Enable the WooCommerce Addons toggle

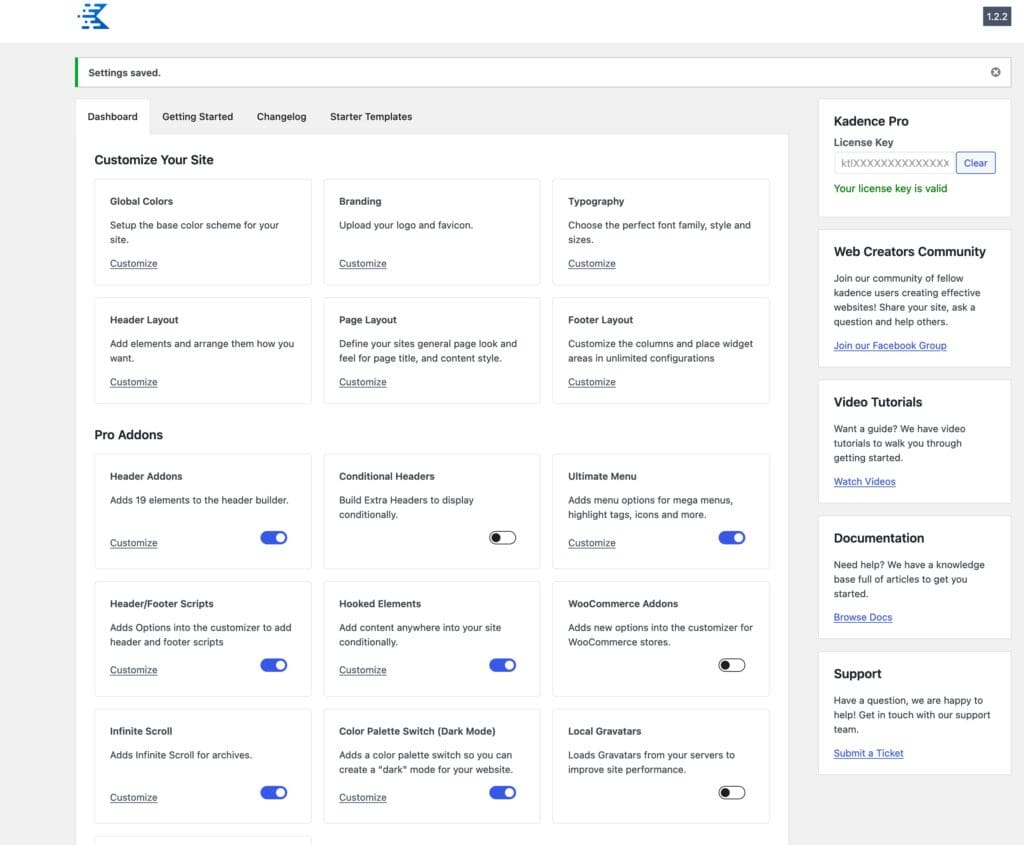pyautogui.click(x=731, y=665)
